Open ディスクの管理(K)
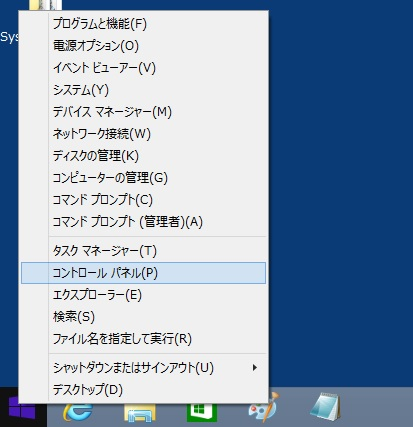 pos(143,156)
